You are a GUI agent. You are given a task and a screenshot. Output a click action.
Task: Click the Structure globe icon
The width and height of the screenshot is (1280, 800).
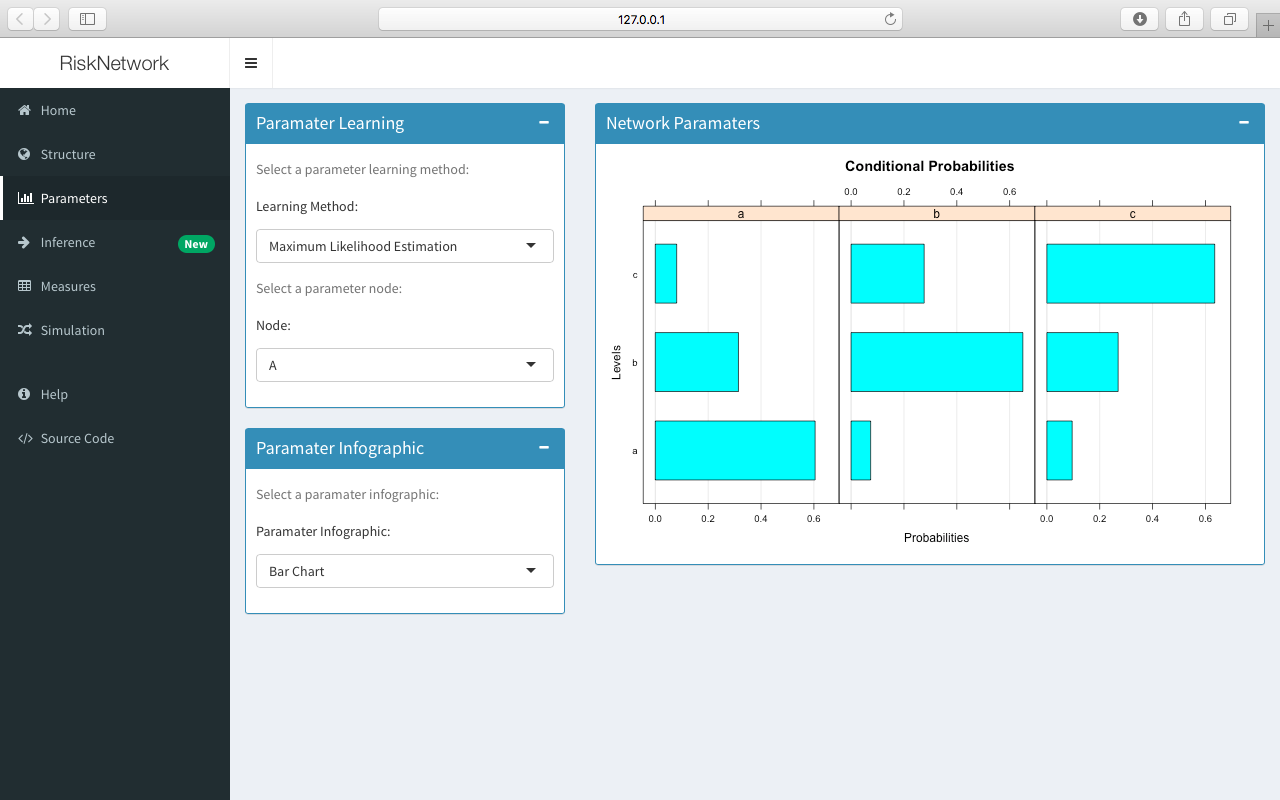click(25, 154)
